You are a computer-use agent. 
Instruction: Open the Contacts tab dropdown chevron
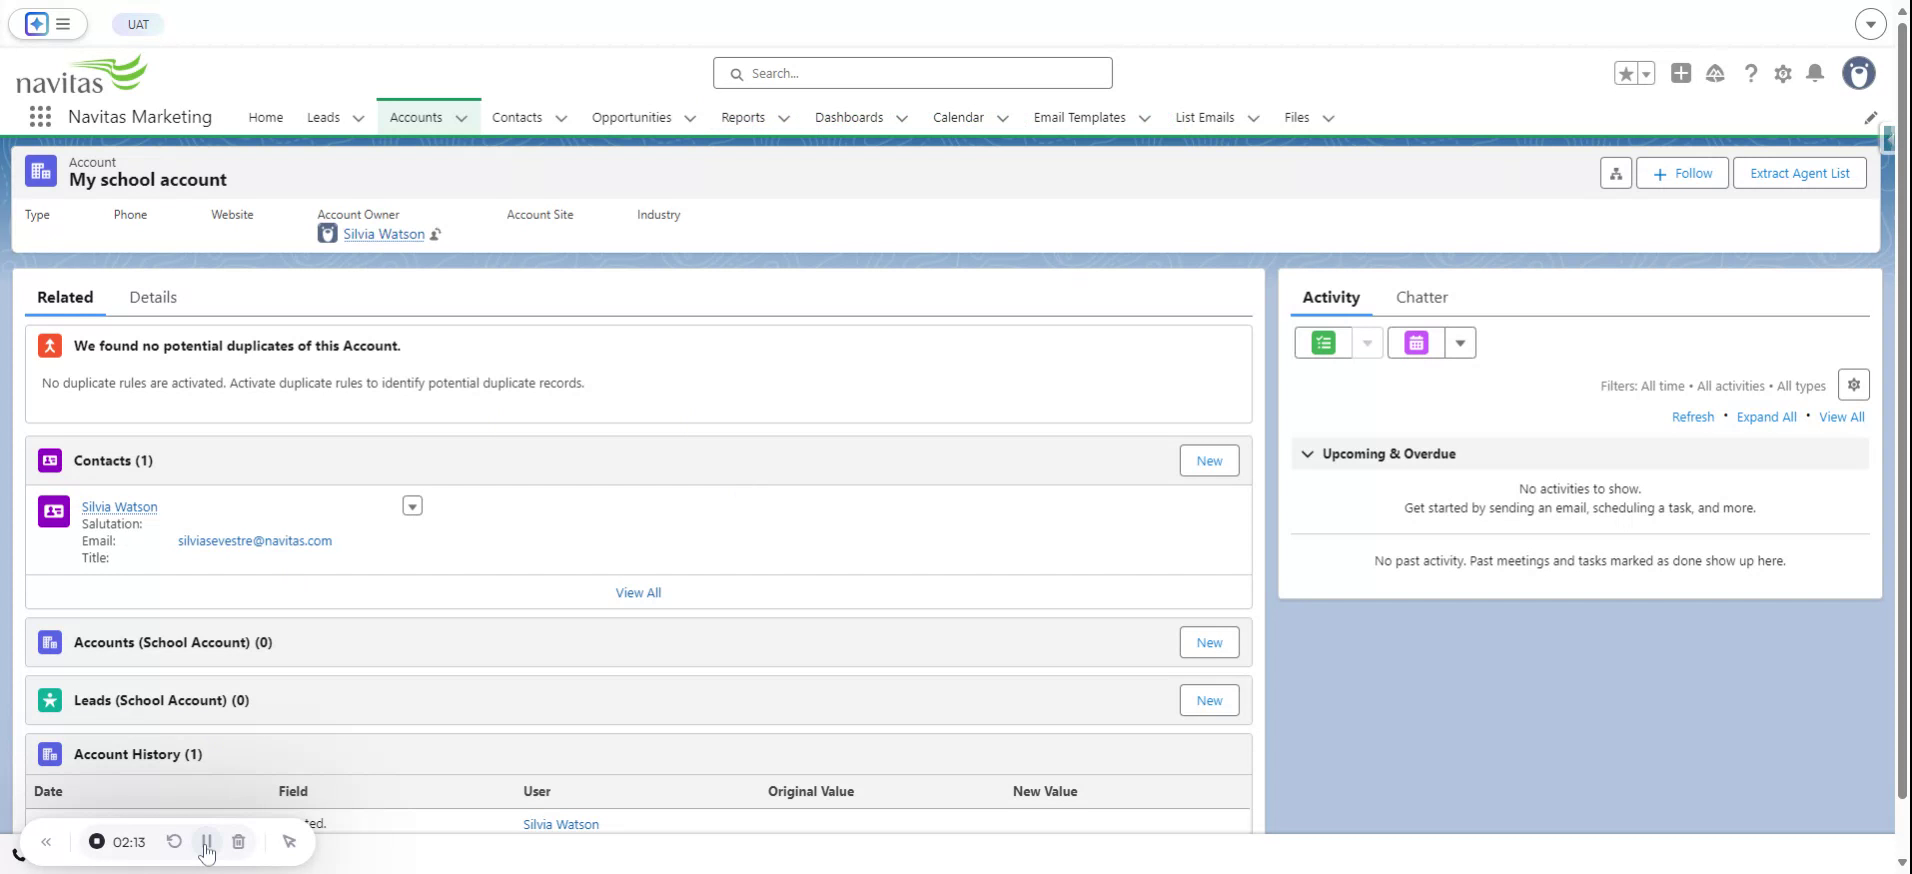[x=561, y=118]
